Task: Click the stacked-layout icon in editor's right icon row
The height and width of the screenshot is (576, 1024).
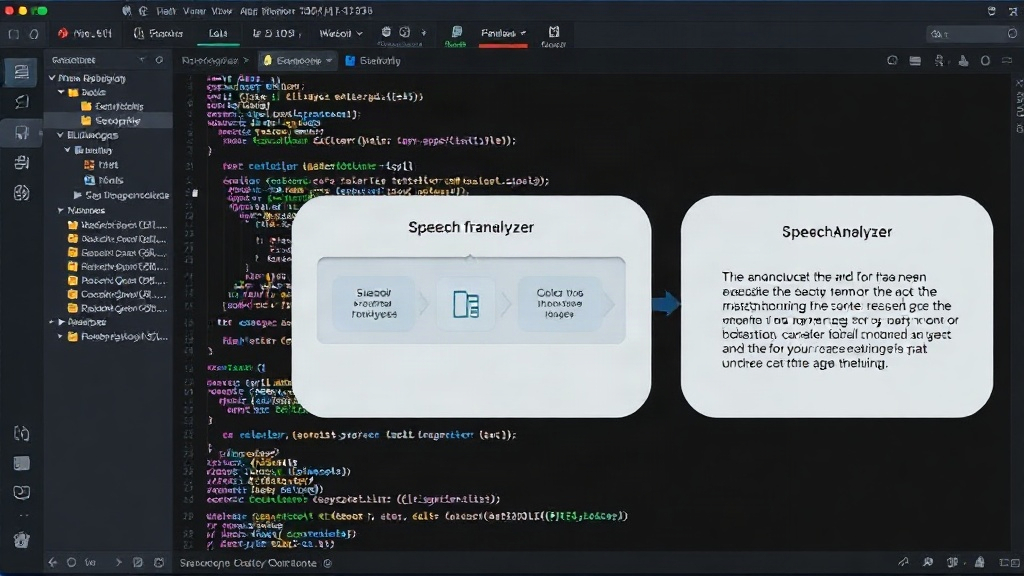Action: point(915,61)
